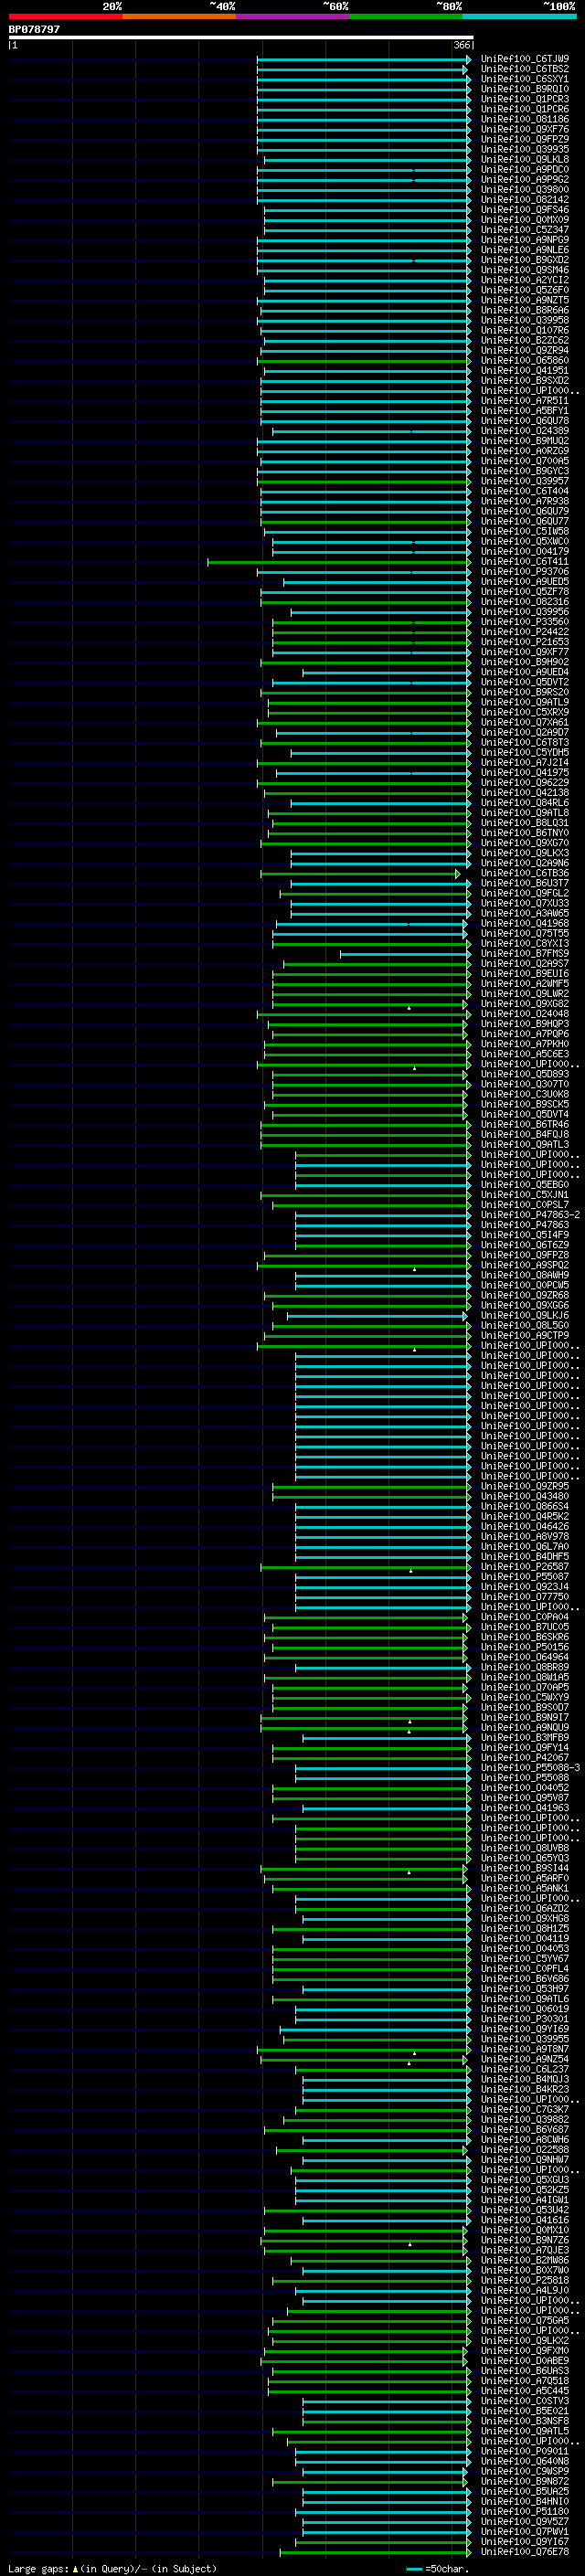Open hit UniRef100_P24422
The width and height of the screenshot is (585, 2576).
click(x=525, y=631)
